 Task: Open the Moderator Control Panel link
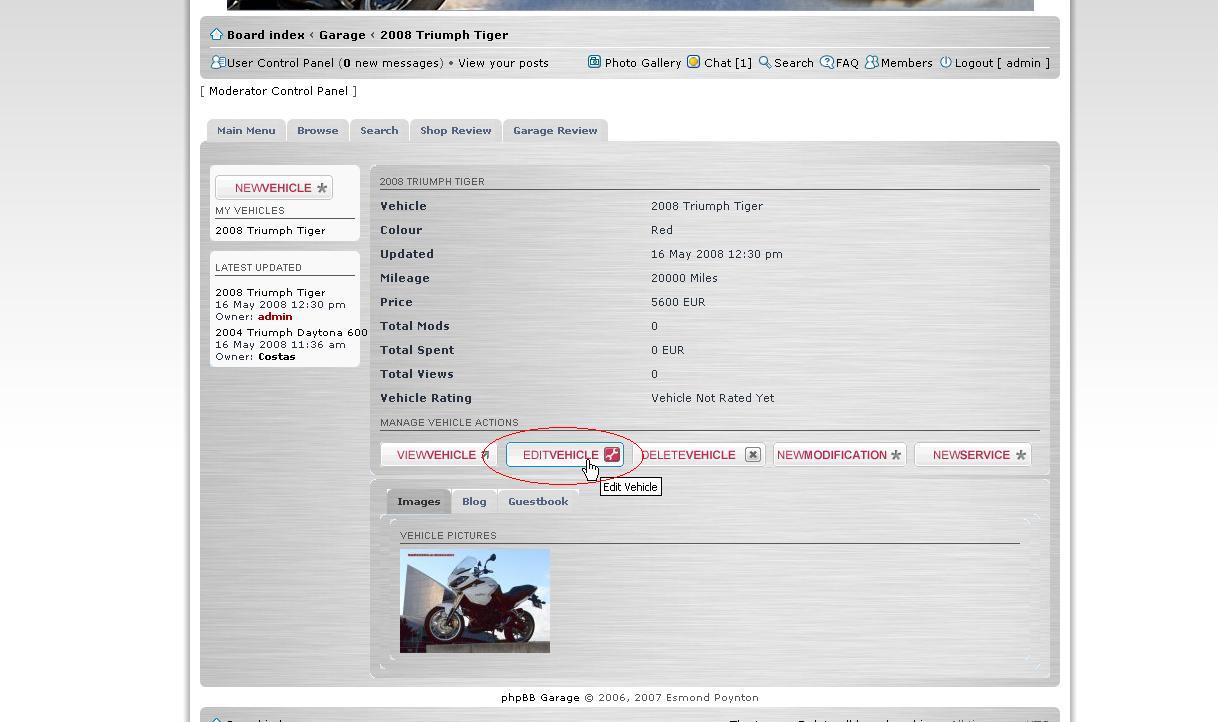tap(278, 91)
